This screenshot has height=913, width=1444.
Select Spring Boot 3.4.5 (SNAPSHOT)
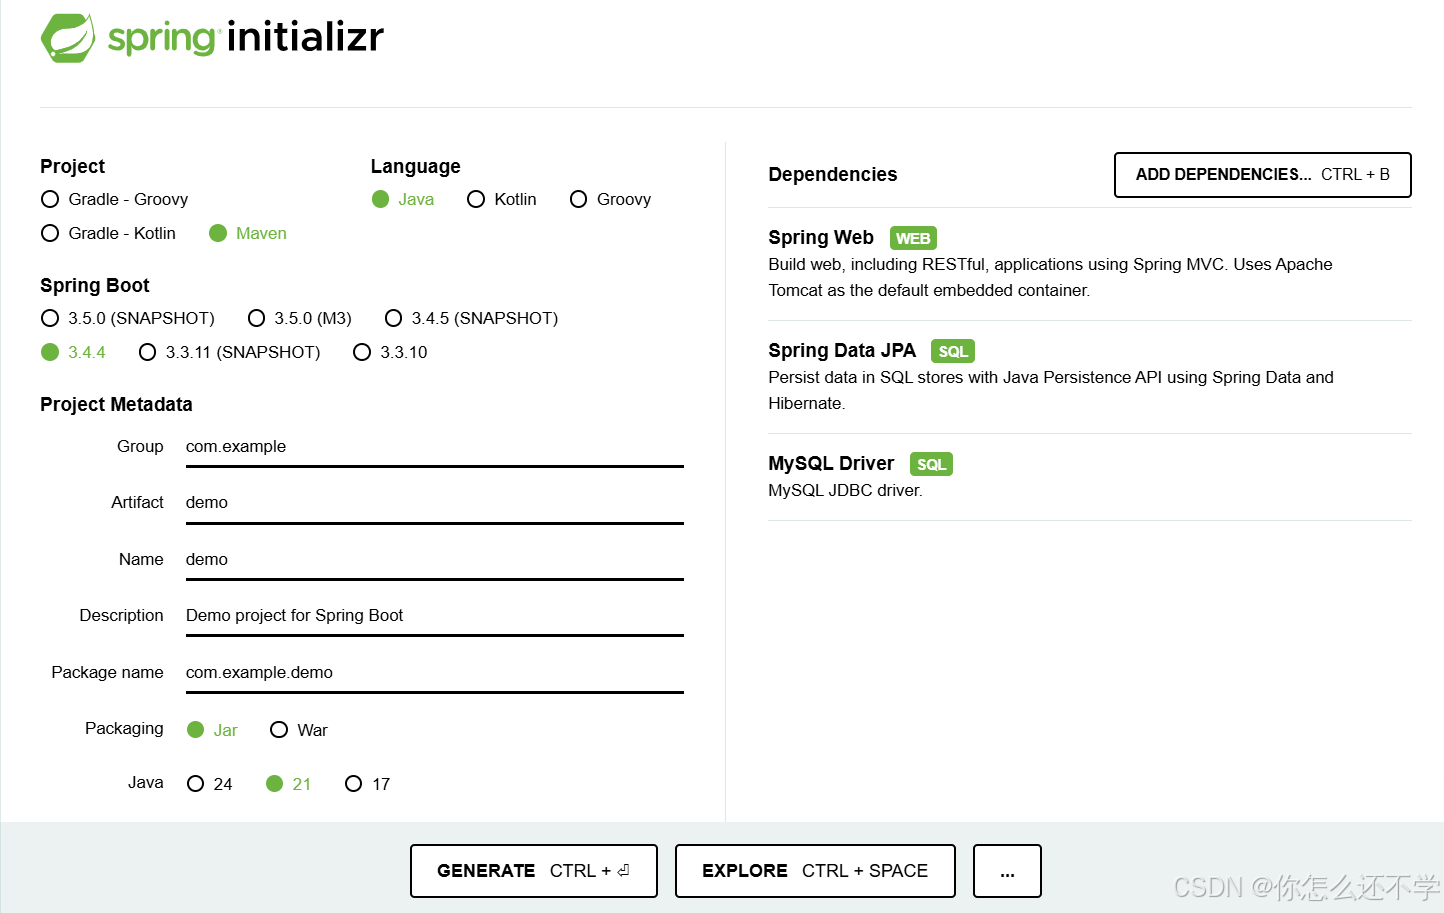click(472, 318)
